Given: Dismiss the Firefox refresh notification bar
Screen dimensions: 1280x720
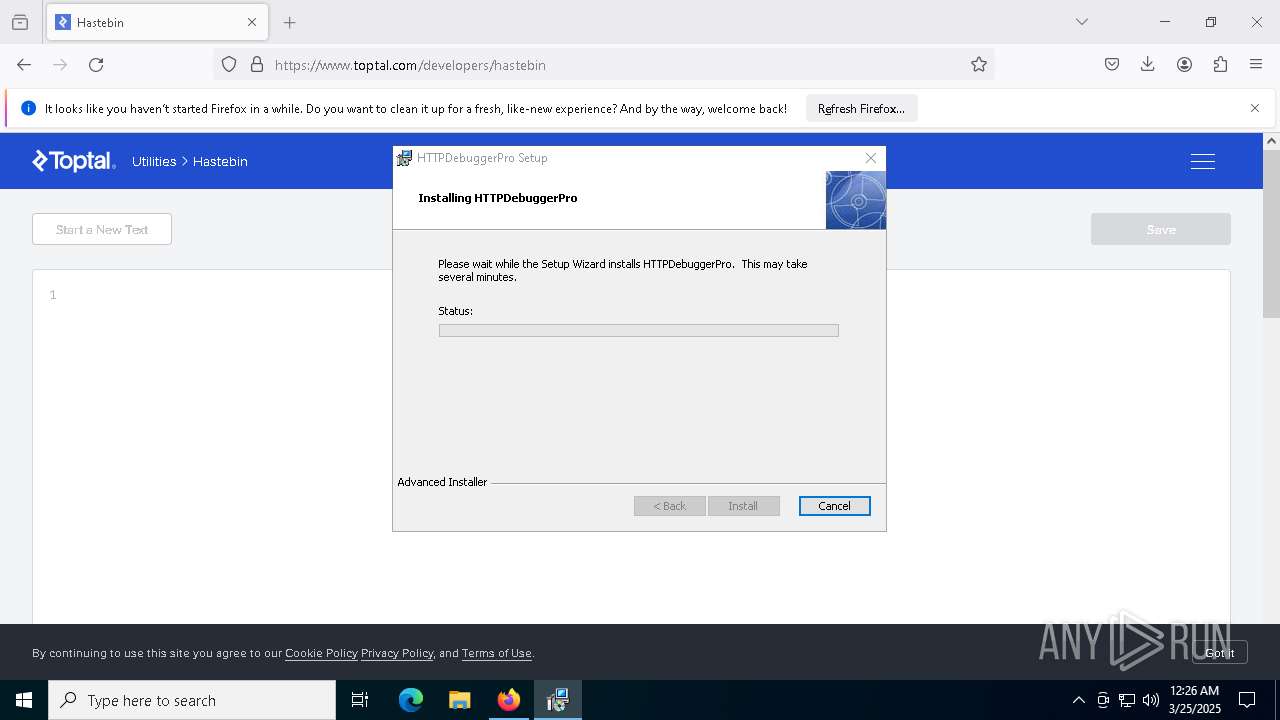Looking at the screenshot, I should [1255, 108].
